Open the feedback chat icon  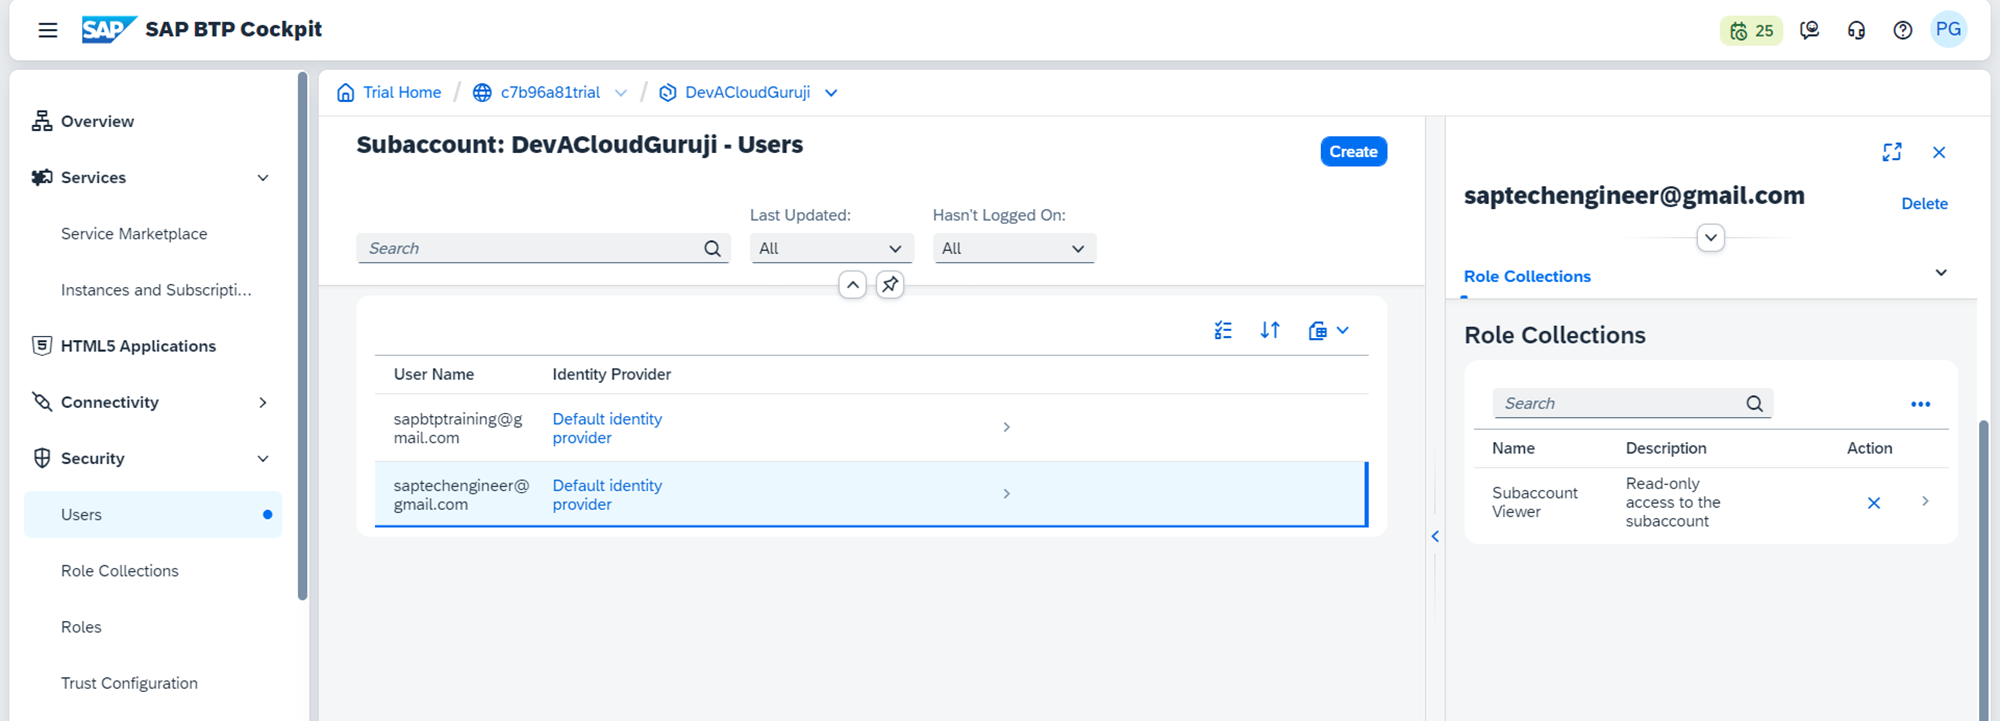click(x=1809, y=31)
